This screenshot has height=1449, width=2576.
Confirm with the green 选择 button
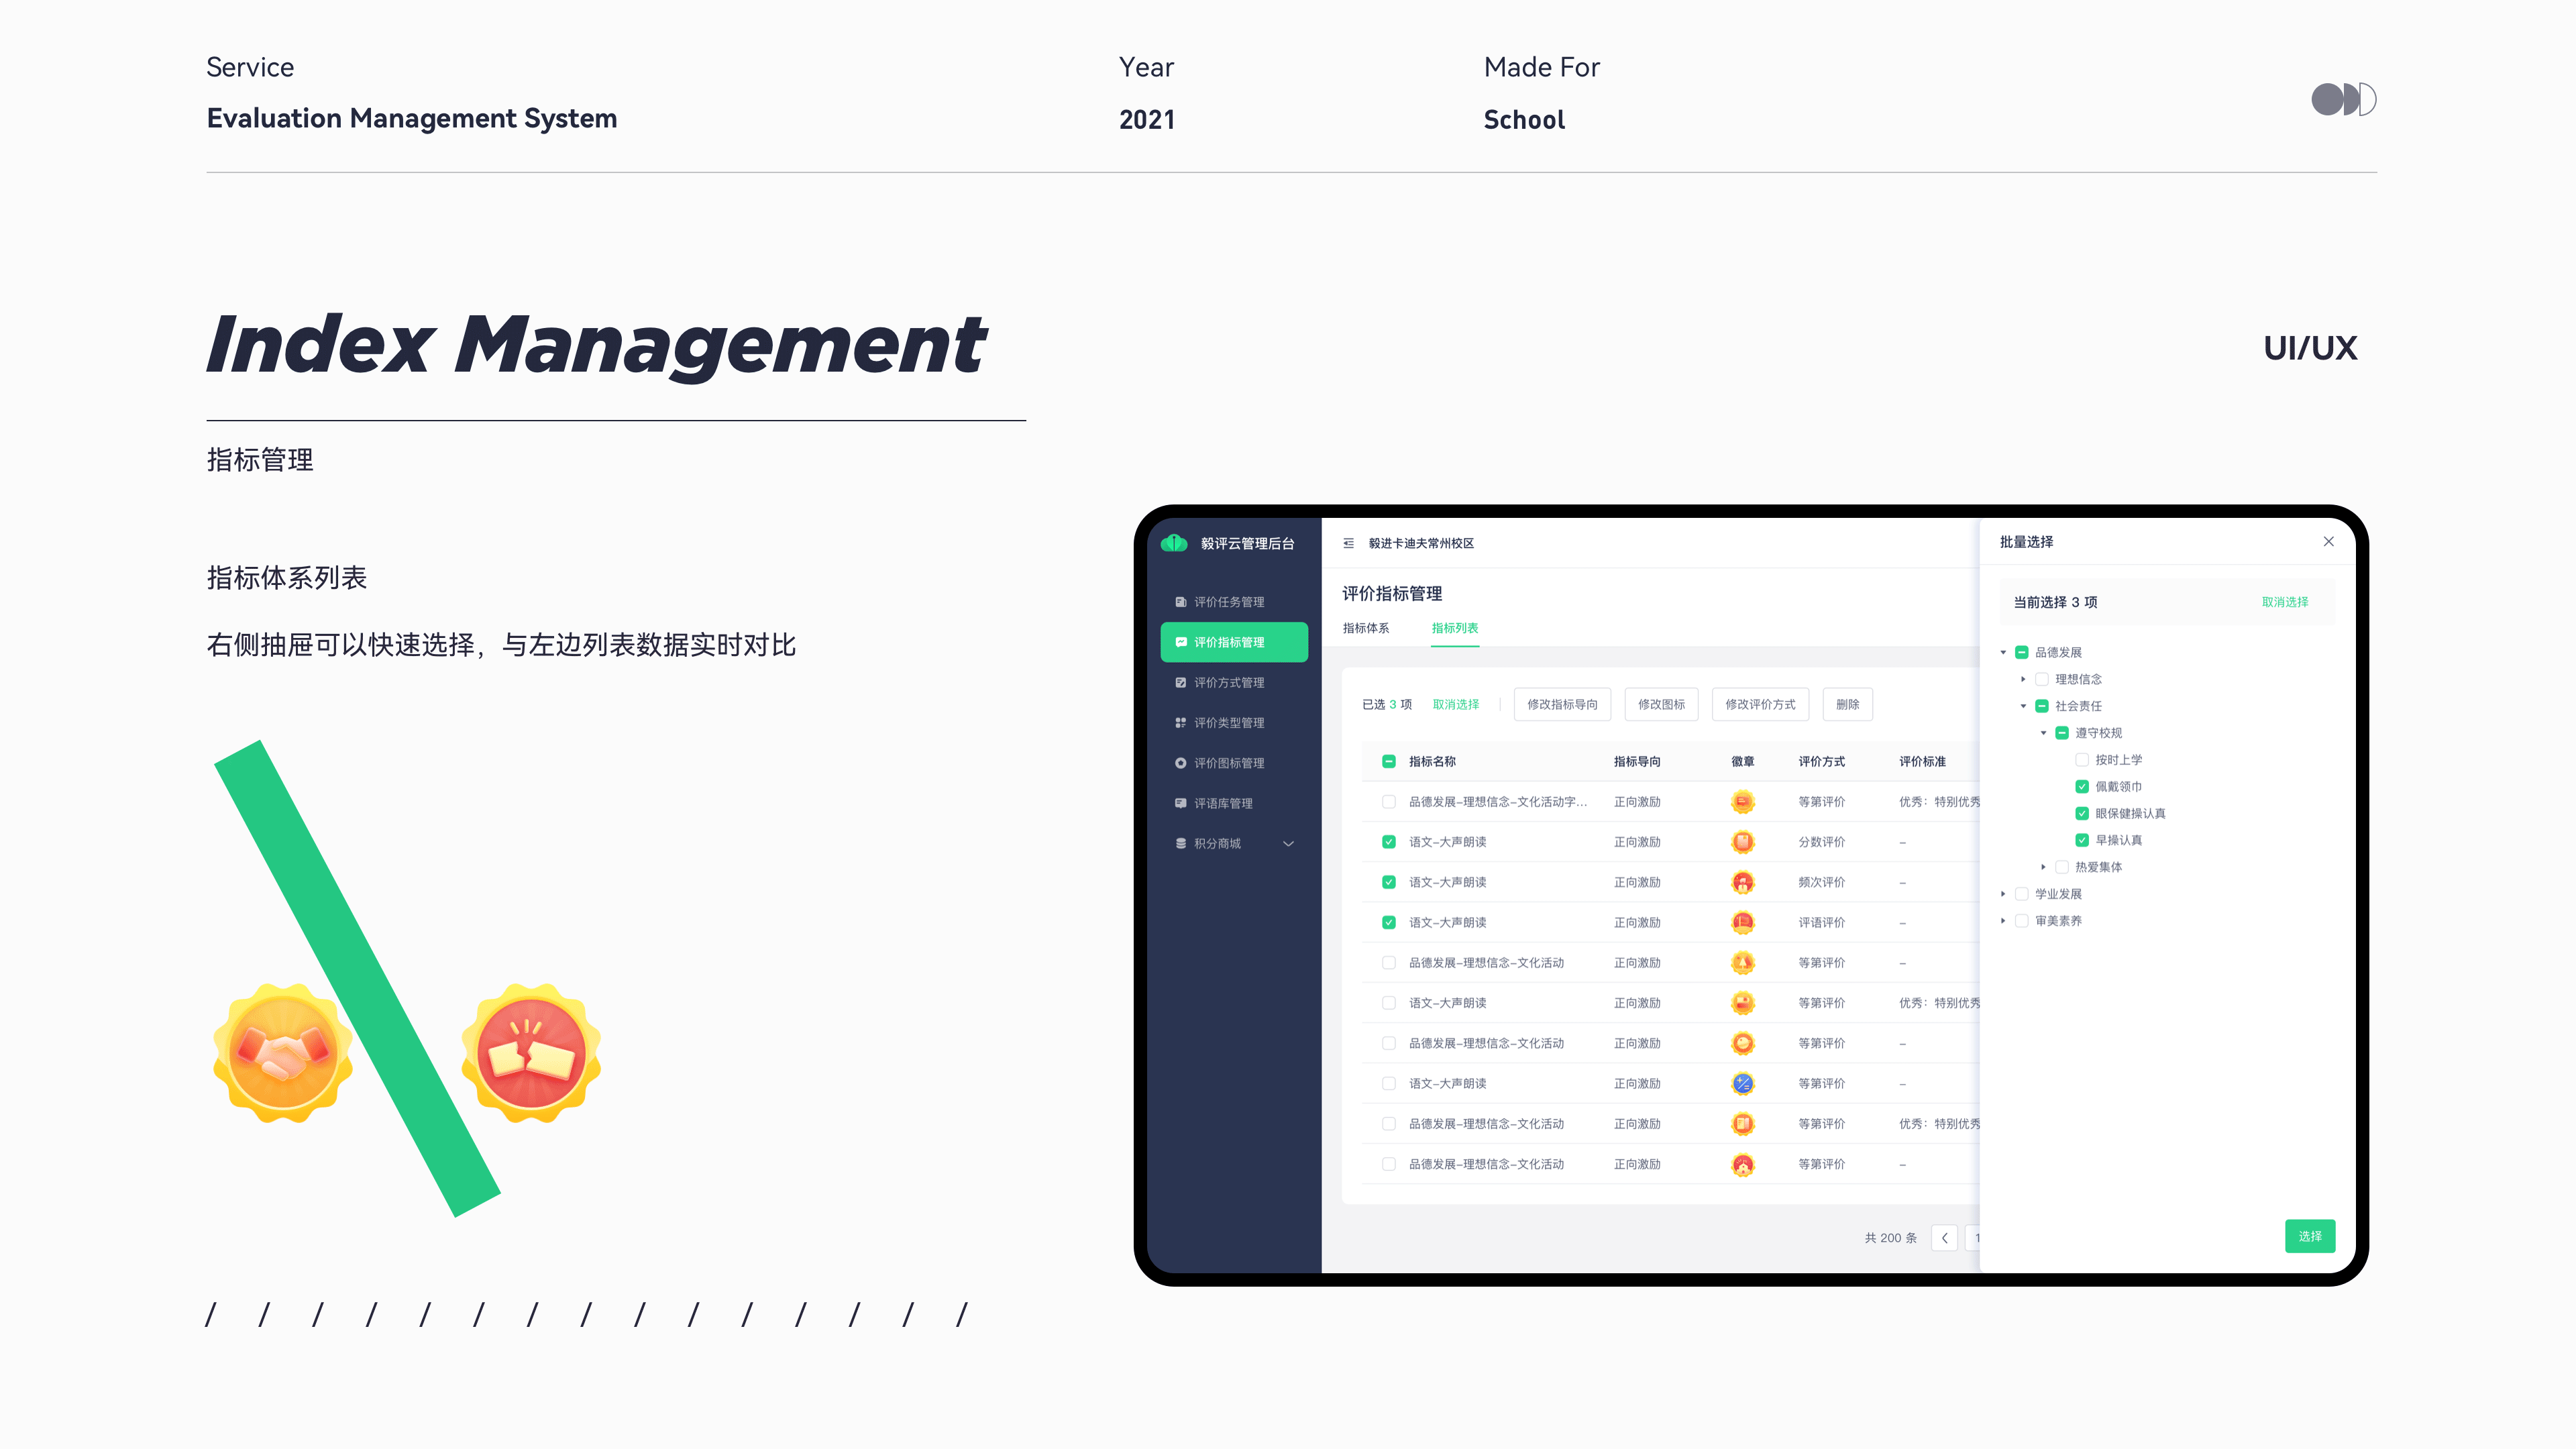click(2310, 1236)
